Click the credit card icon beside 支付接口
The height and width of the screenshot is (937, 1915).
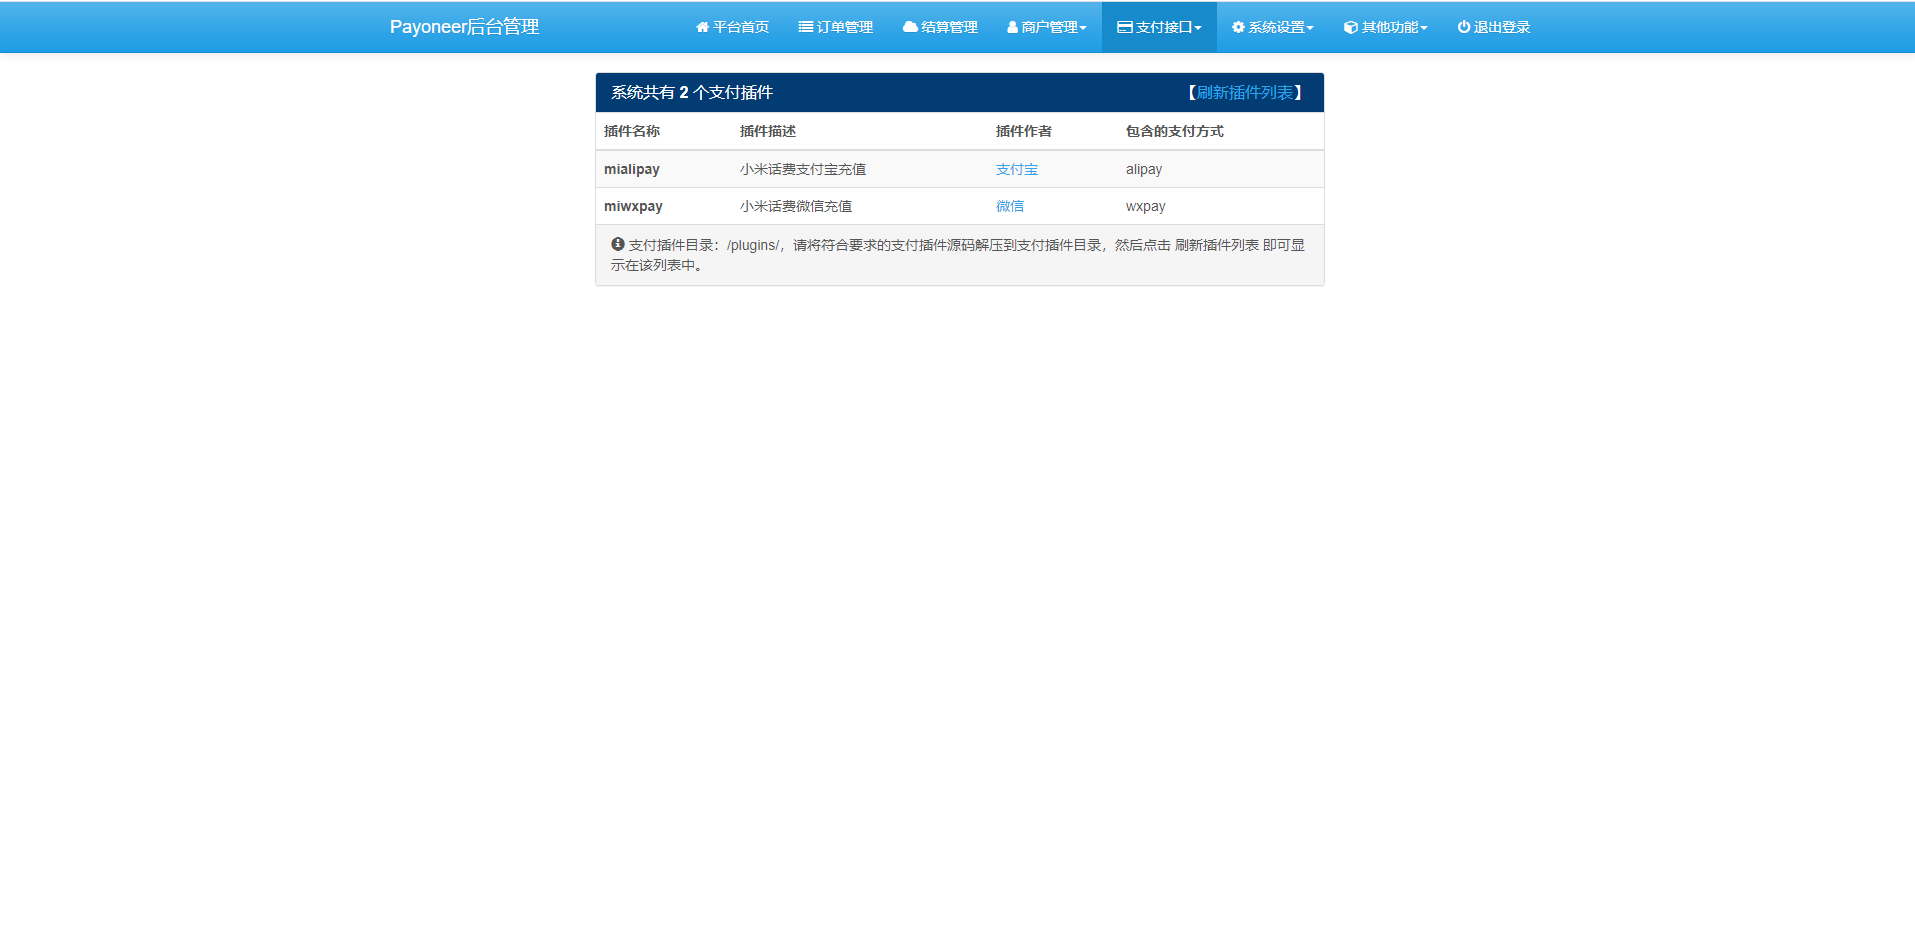click(x=1124, y=27)
